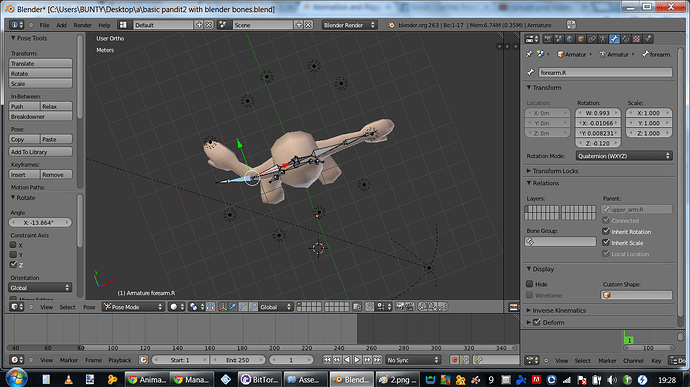The height and width of the screenshot is (387, 690).
Task: Open the Blender Render engine dropdown
Action: (x=349, y=25)
